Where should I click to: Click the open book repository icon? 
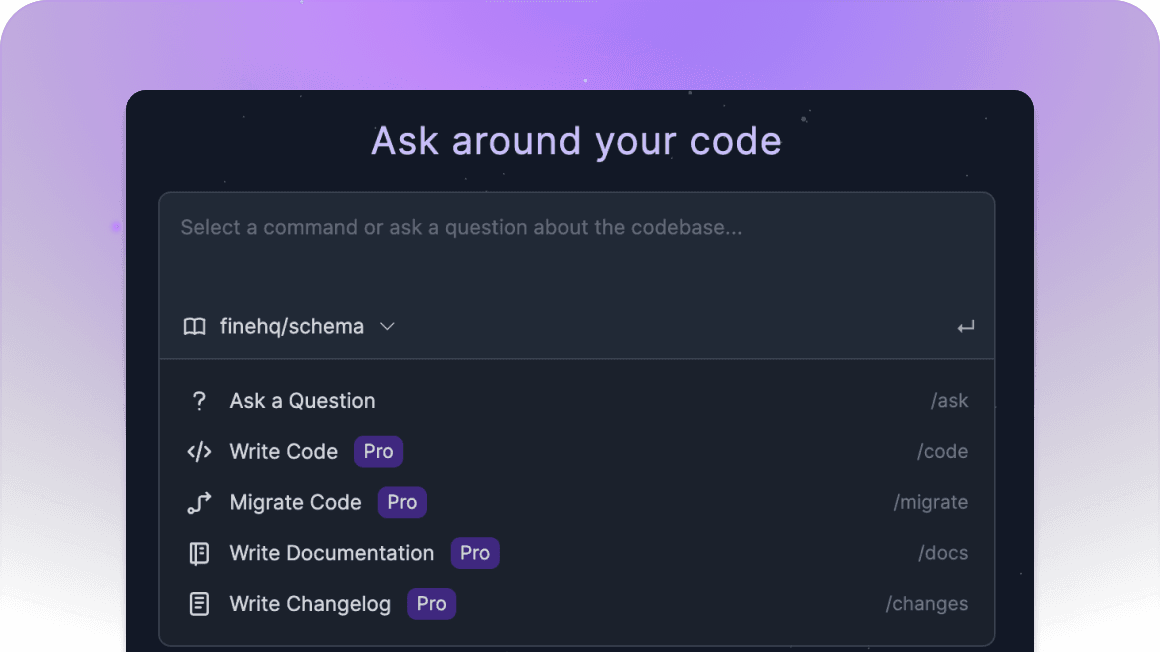pyautogui.click(x=195, y=326)
